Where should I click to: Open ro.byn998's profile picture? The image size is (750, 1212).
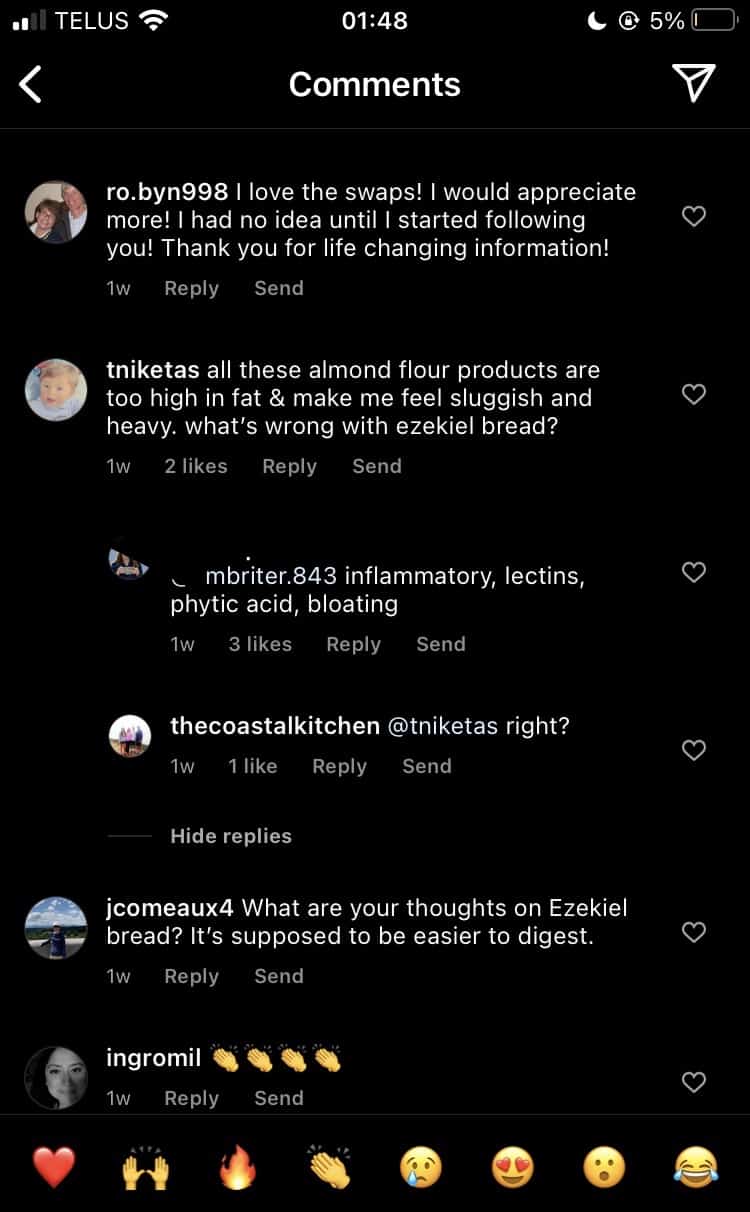point(56,212)
